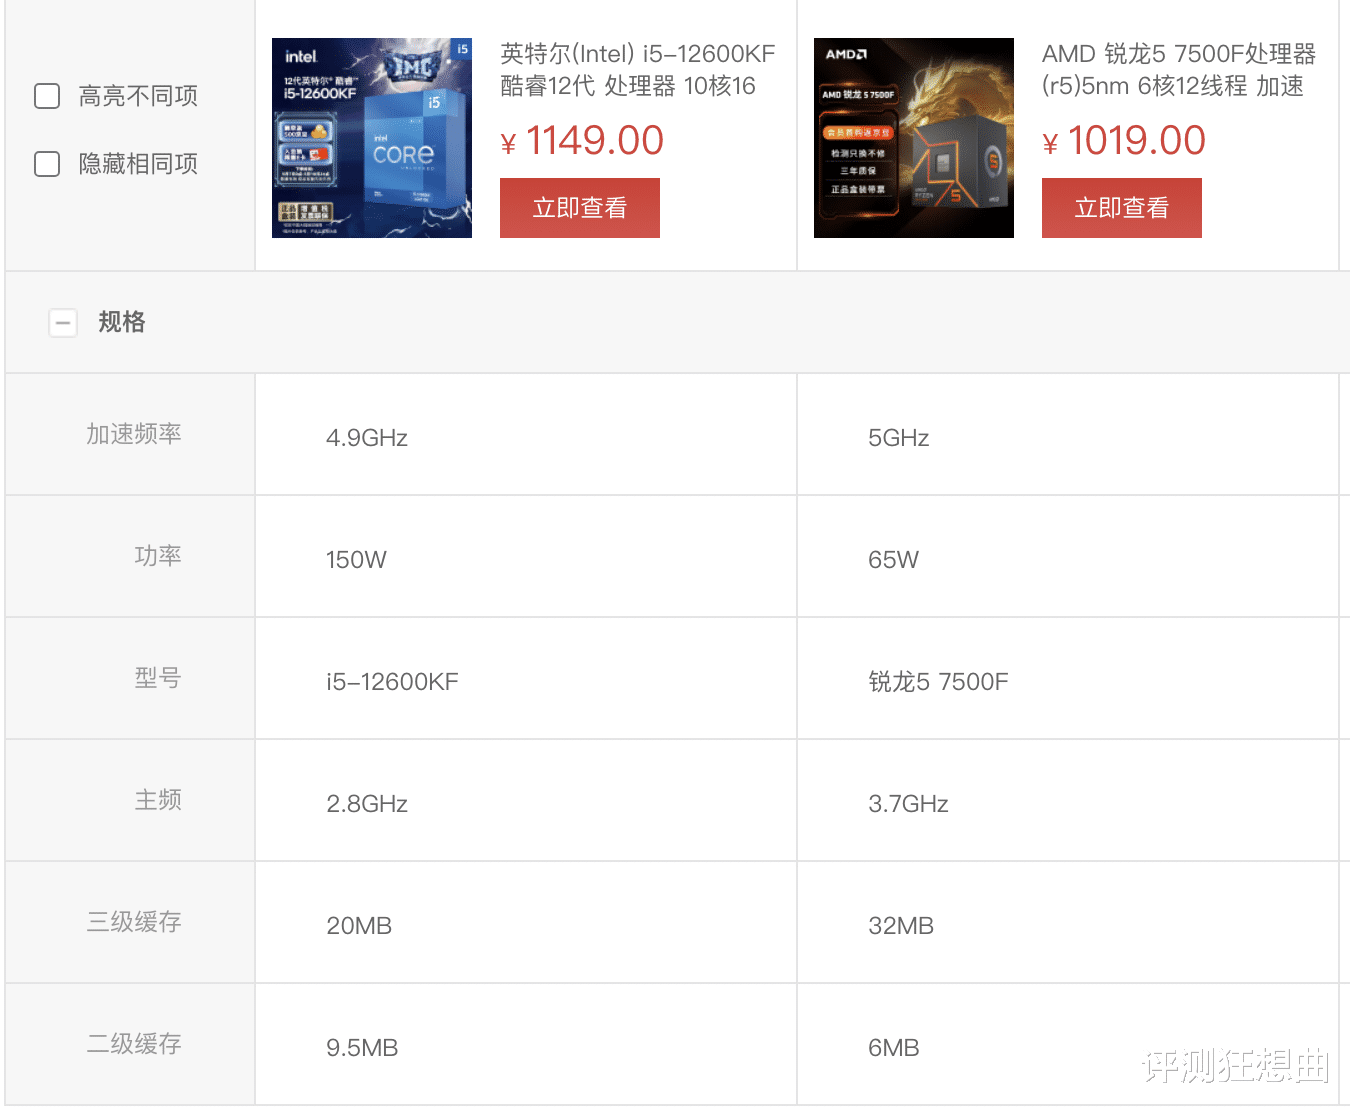Select the 4.9GHz value
This screenshot has width=1350, height=1110.
[367, 438]
